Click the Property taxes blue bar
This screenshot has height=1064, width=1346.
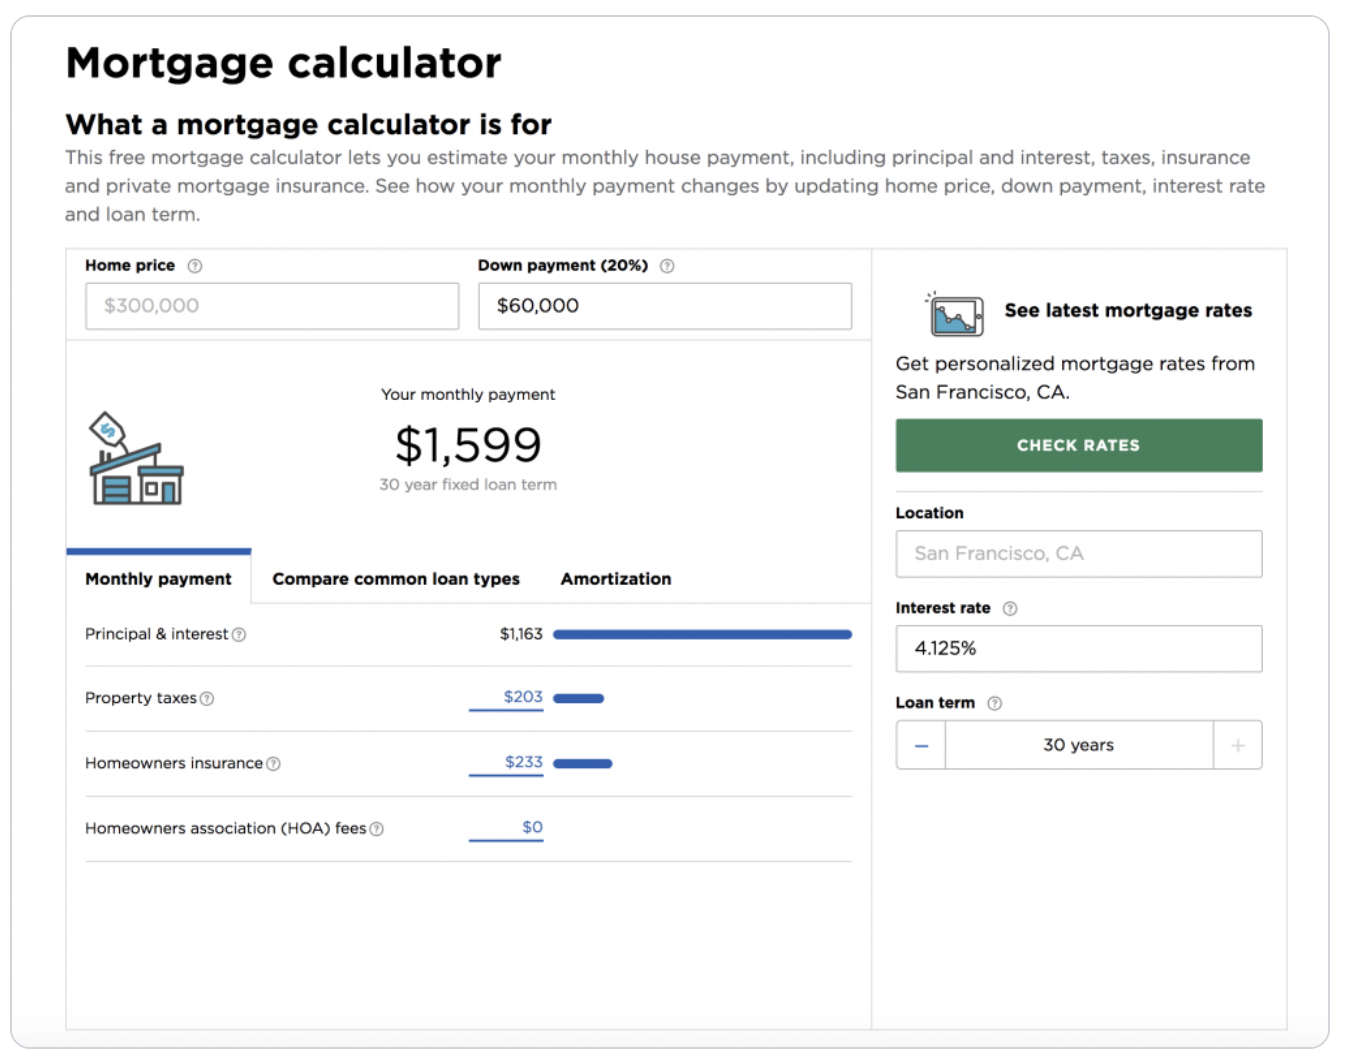point(578,699)
